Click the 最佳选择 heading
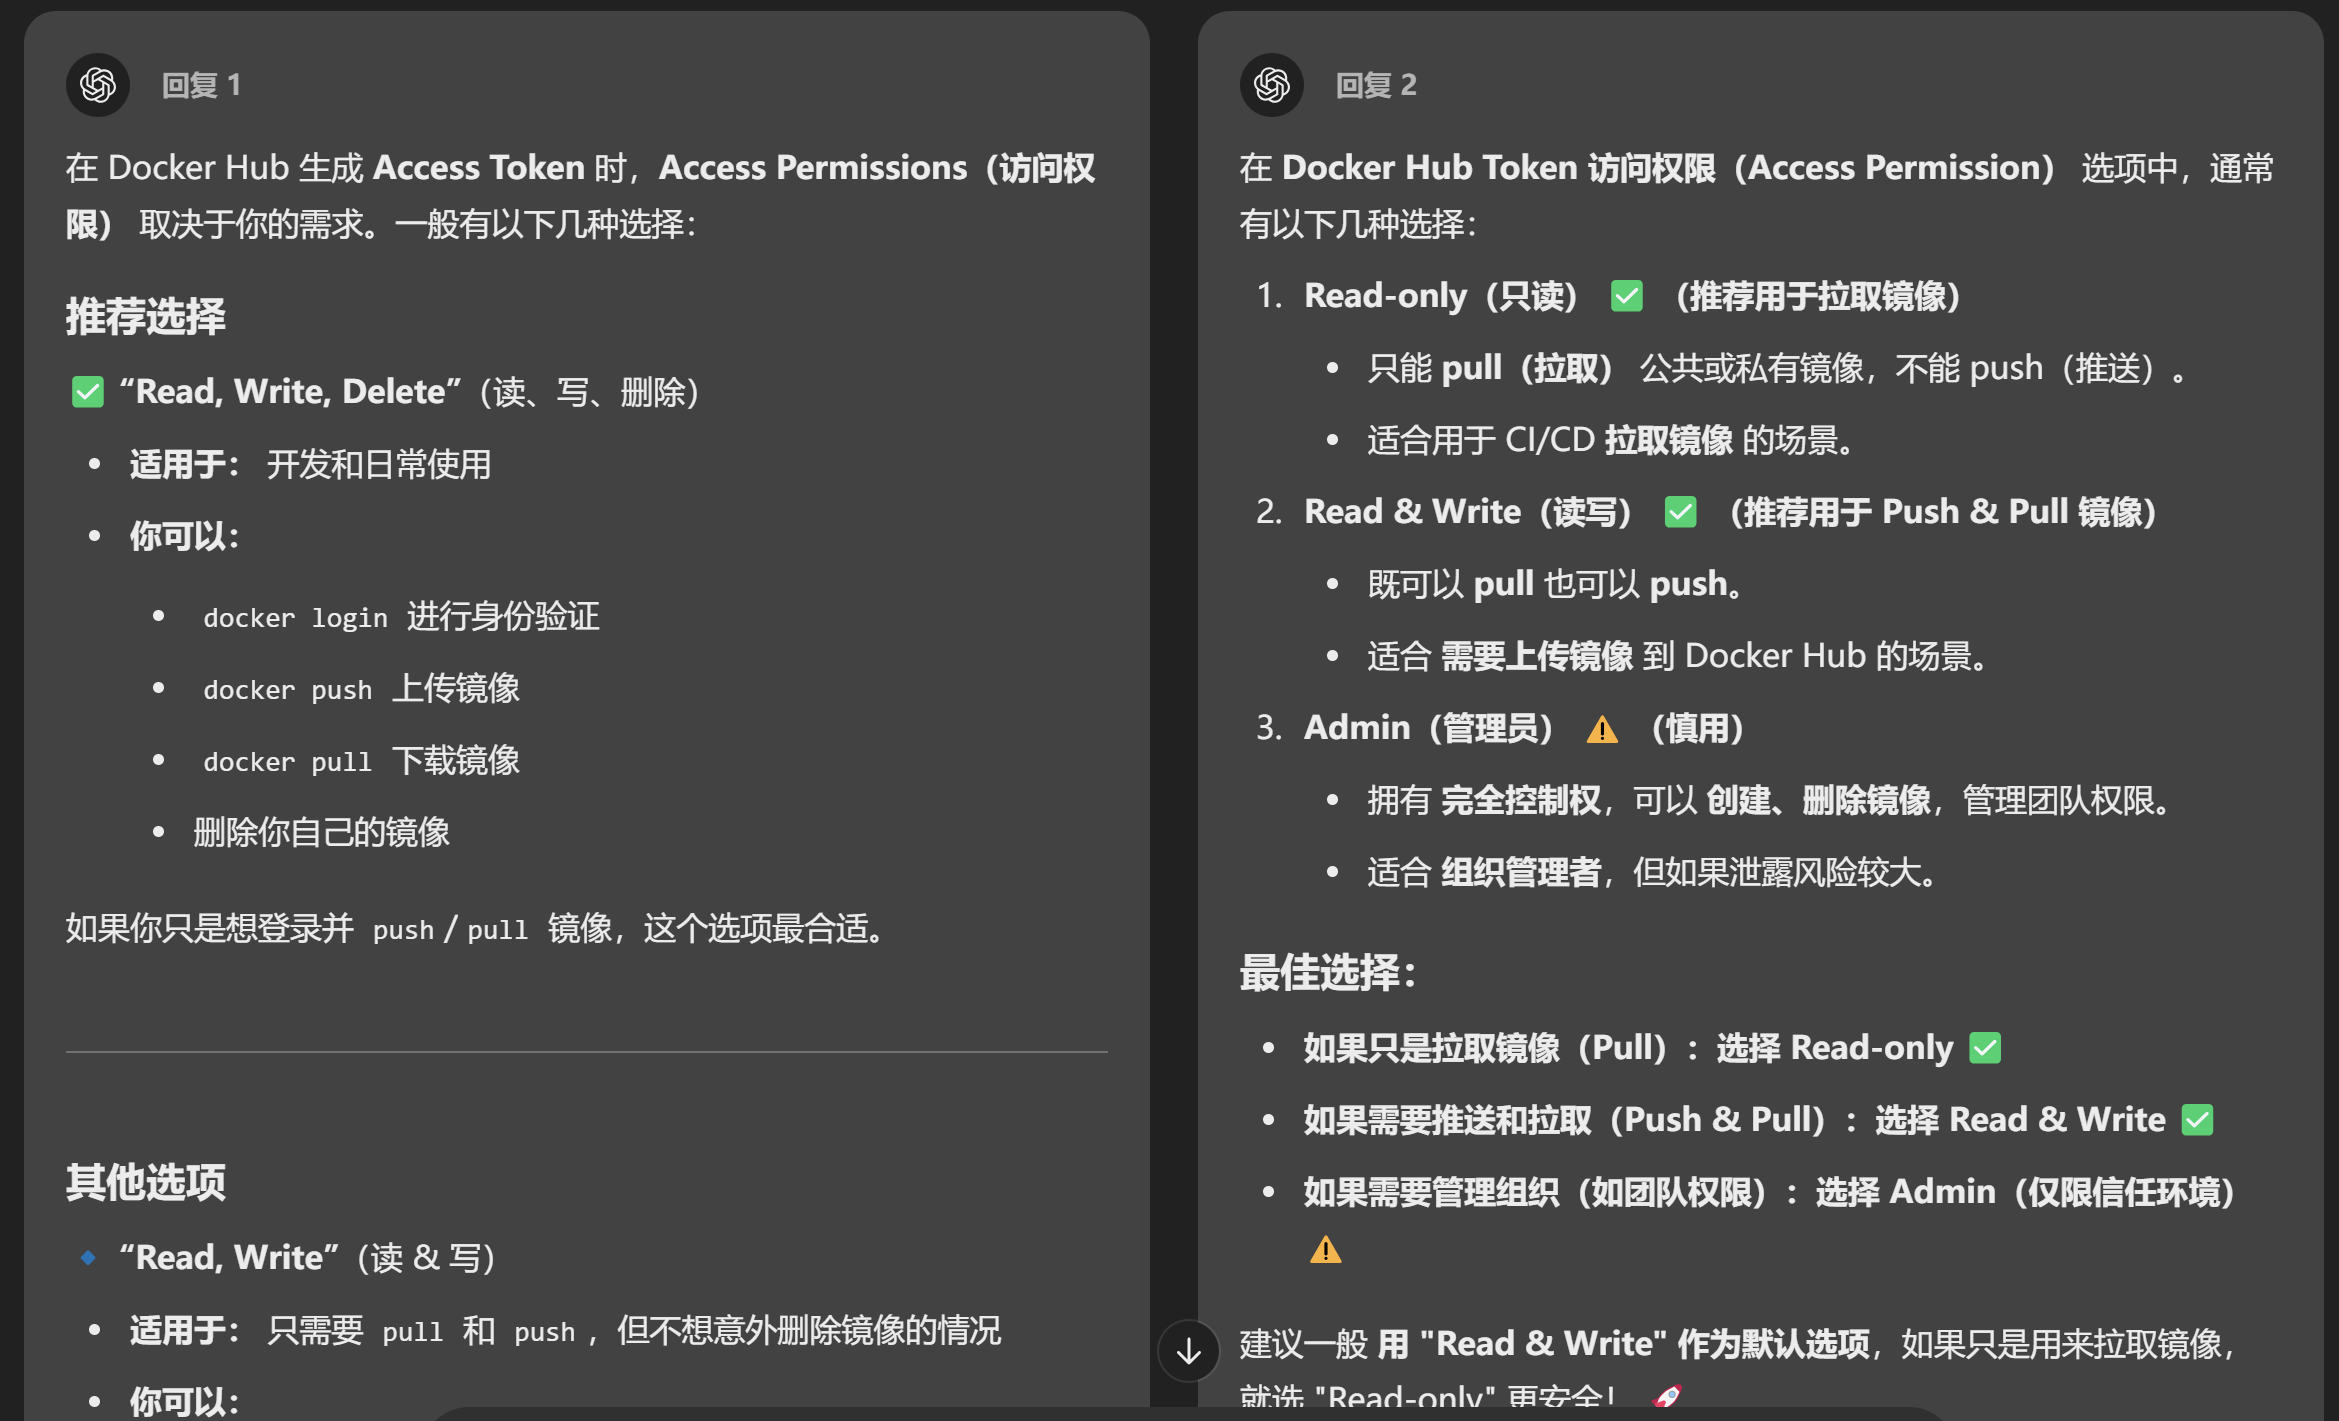Image resolution: width=2339 pixels, height=1421 pixels. click(1327, 972)
